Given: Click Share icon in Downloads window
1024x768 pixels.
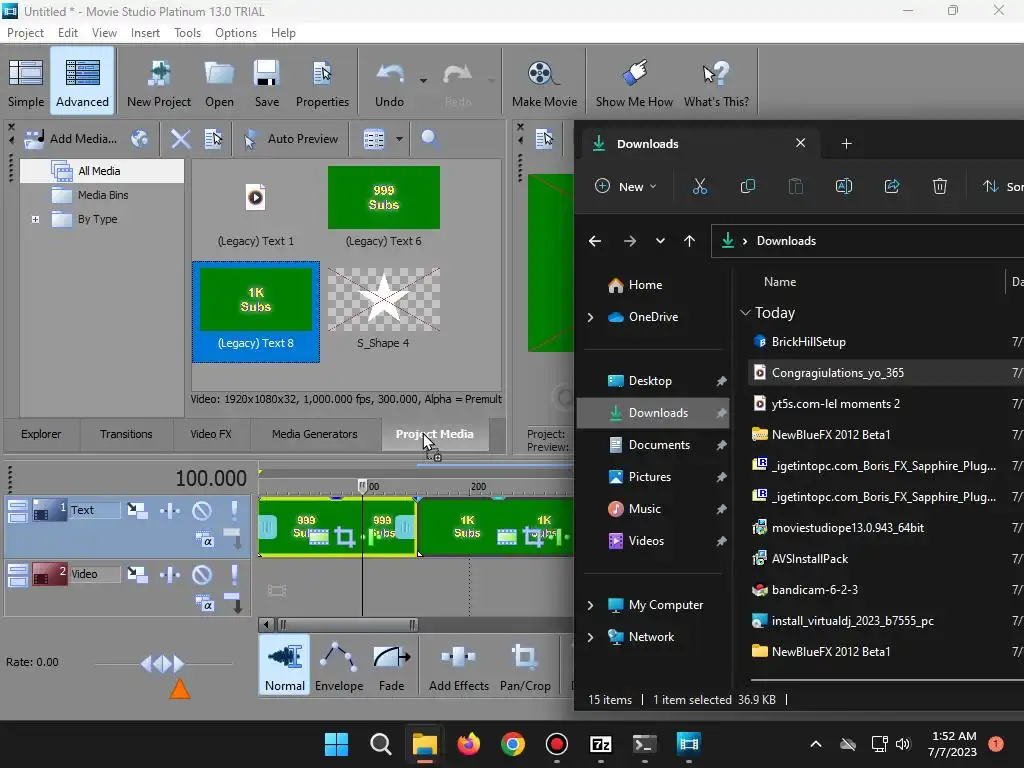Looking at the screenshot, I should 891,187.
